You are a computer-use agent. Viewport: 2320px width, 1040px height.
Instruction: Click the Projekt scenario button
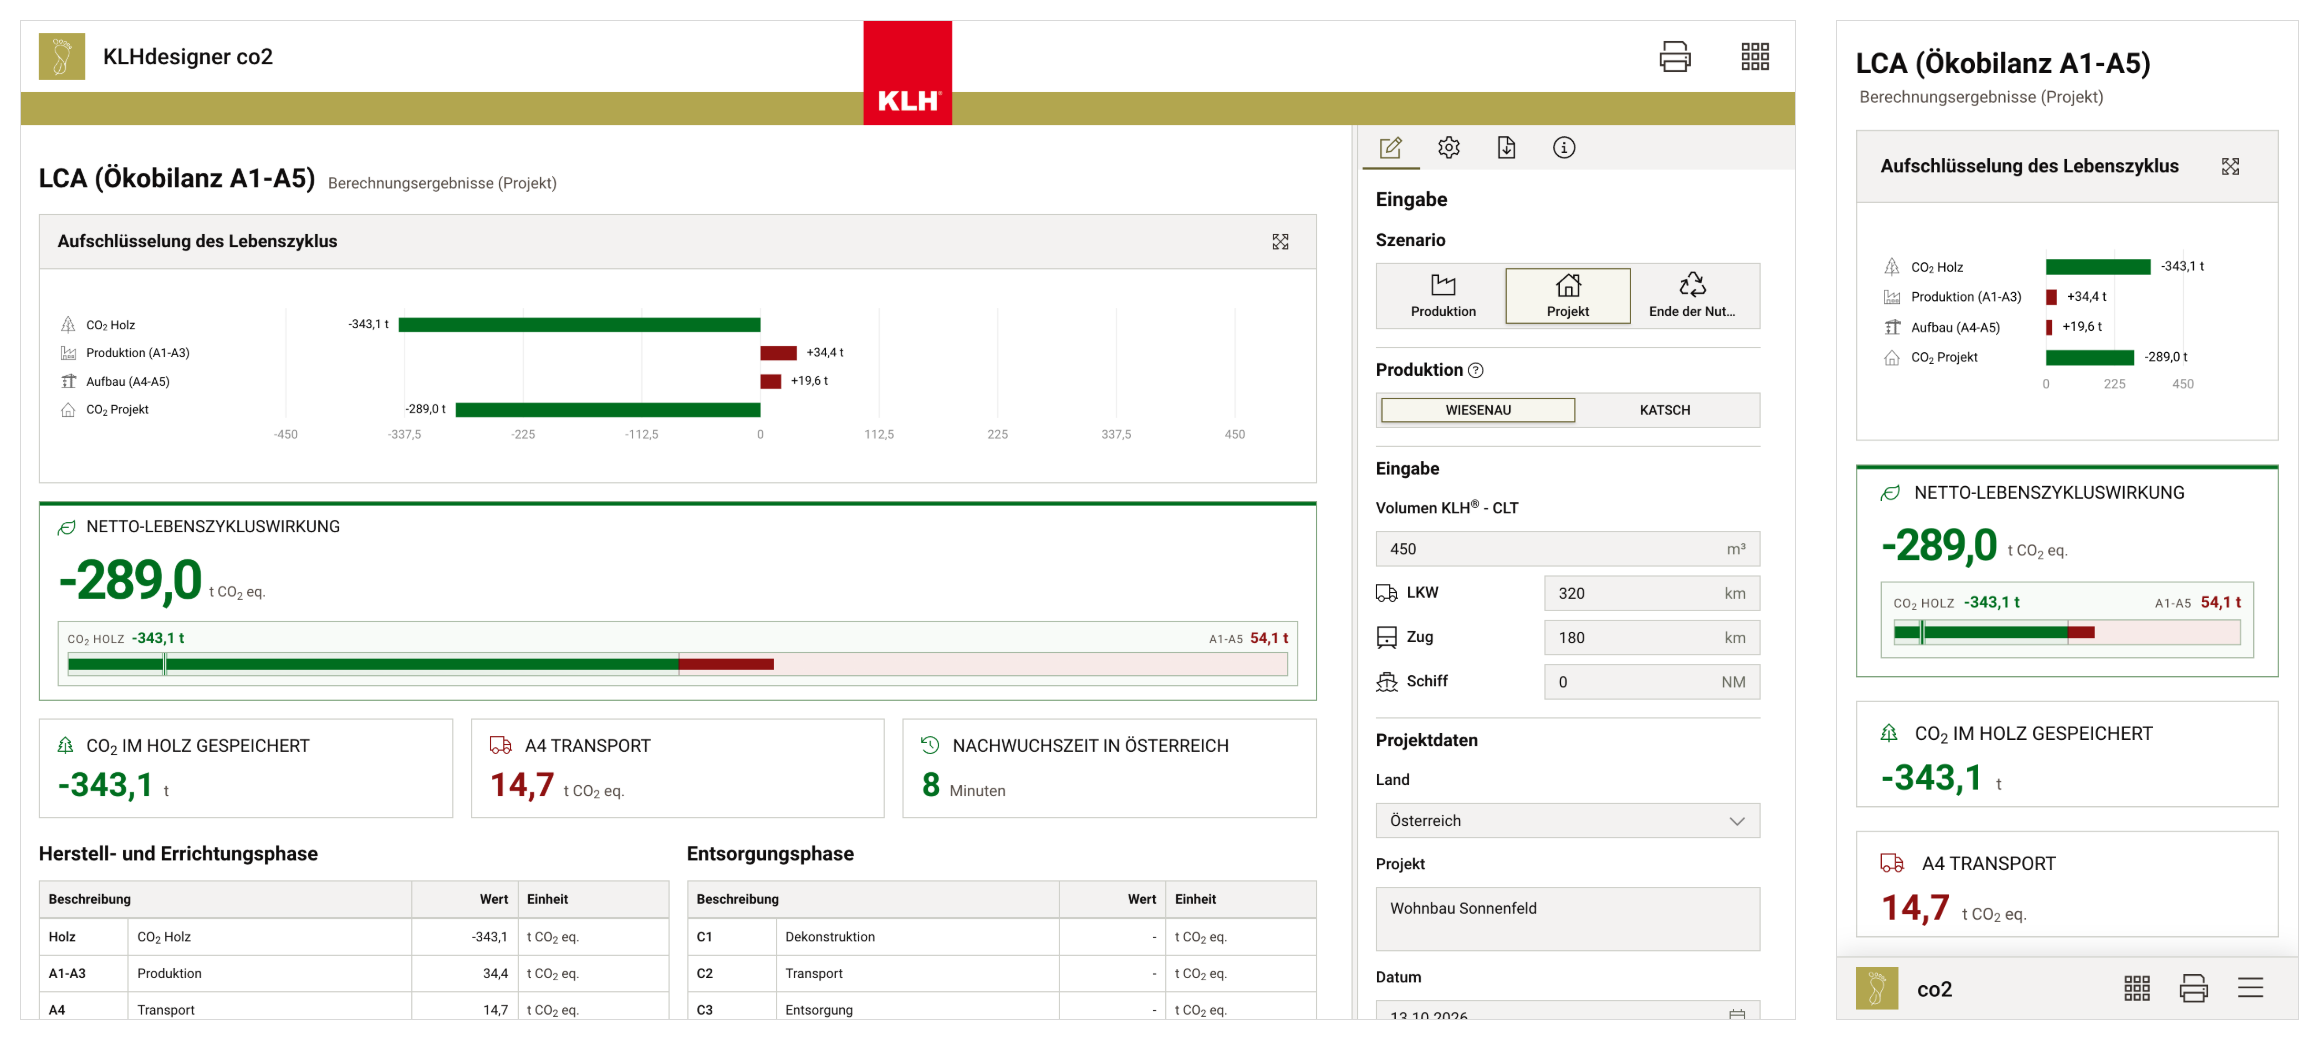tap(1568, 296)
